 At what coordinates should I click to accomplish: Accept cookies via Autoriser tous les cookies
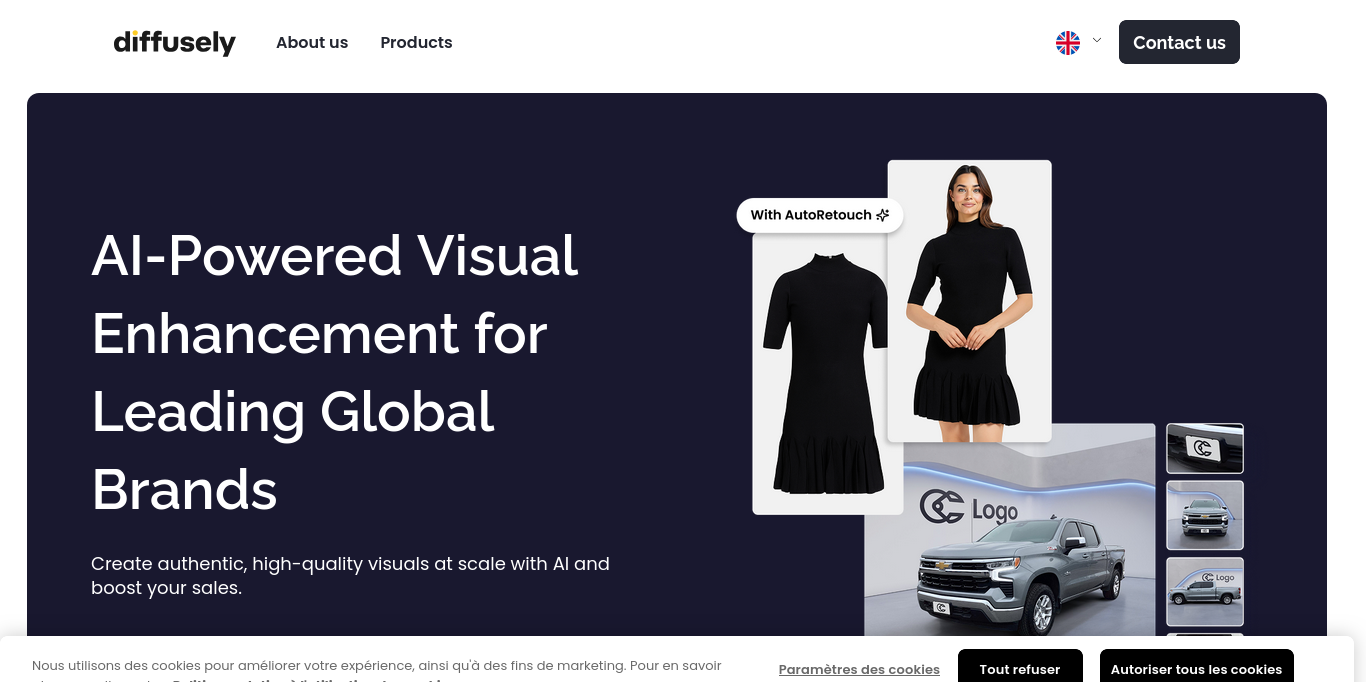pyautogui.click(x=1196, y=668)
